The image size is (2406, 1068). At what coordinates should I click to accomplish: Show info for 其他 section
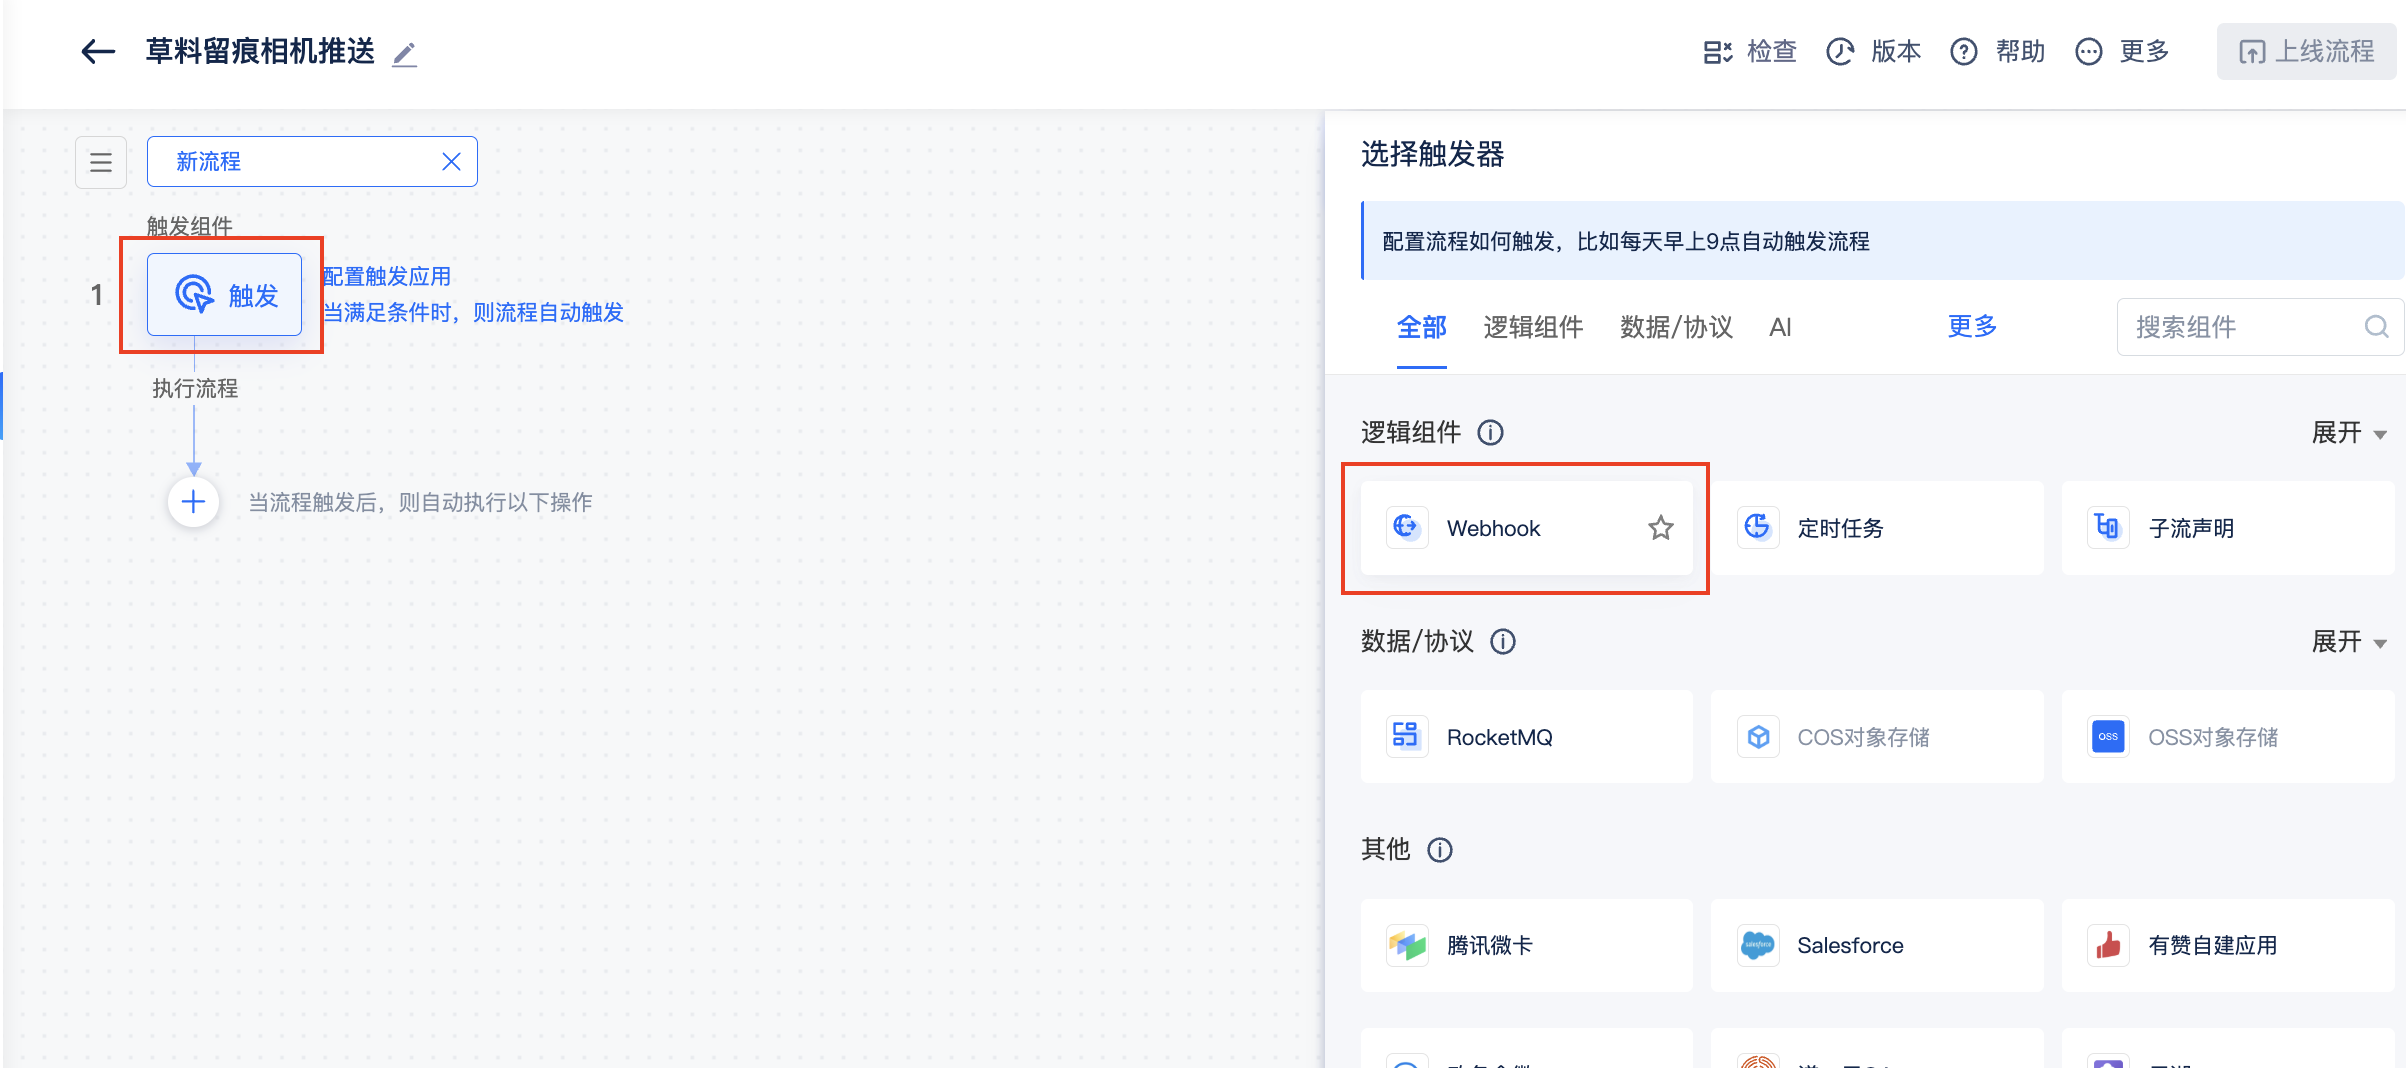1440,850
